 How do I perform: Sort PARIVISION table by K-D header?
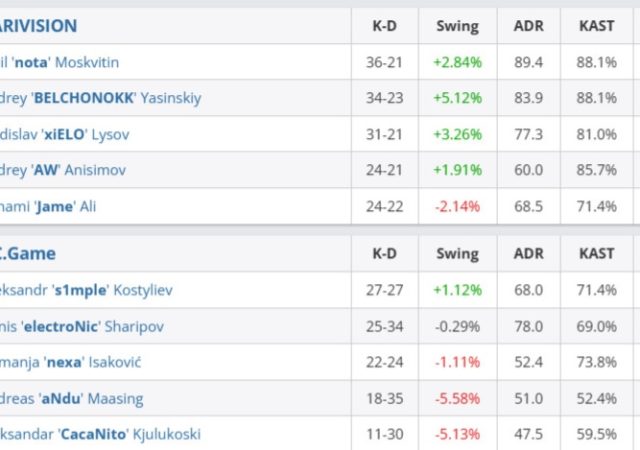click(x=385, y=27)
